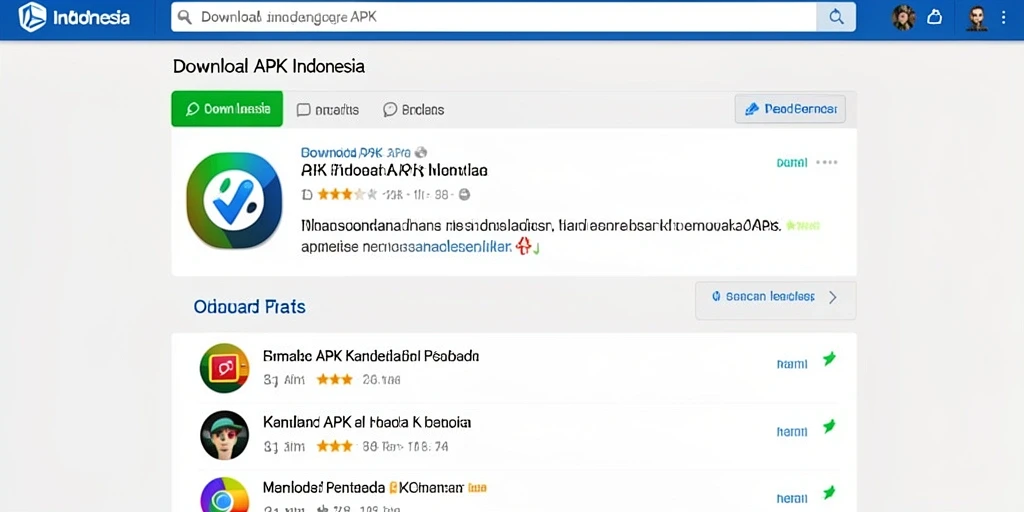Click green star on third list row
Screen dimensions: 1024x512
829,492
